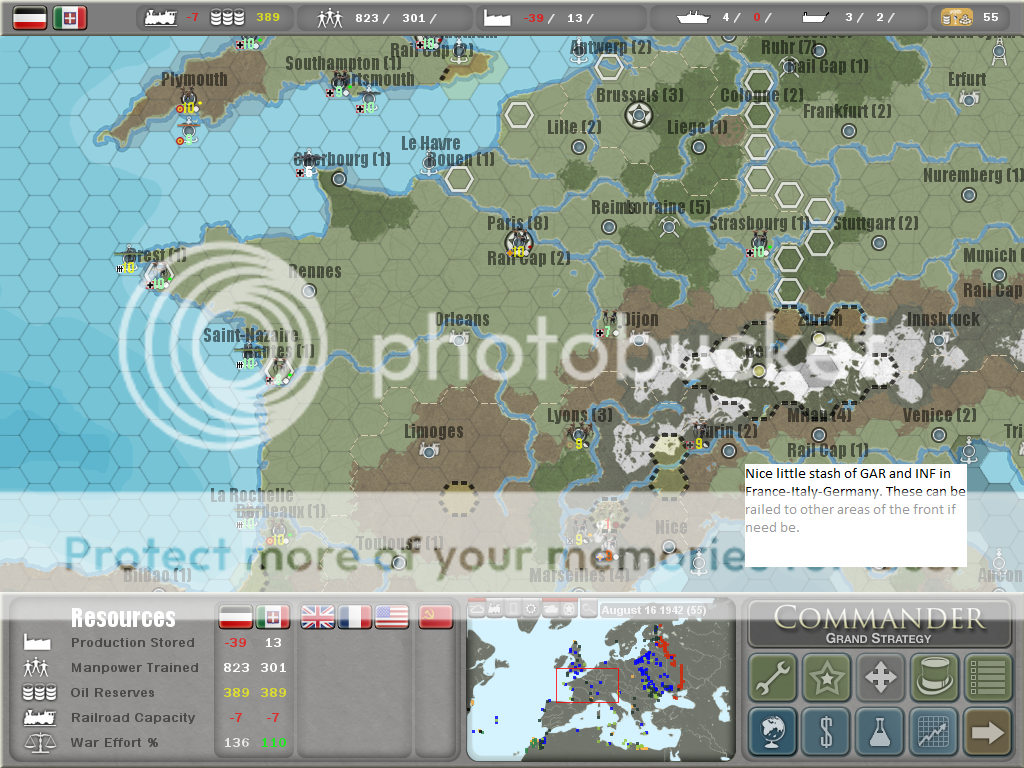The image size is (1024, 768).
Task: Open the wrench options menu
Action: (773, 678)
